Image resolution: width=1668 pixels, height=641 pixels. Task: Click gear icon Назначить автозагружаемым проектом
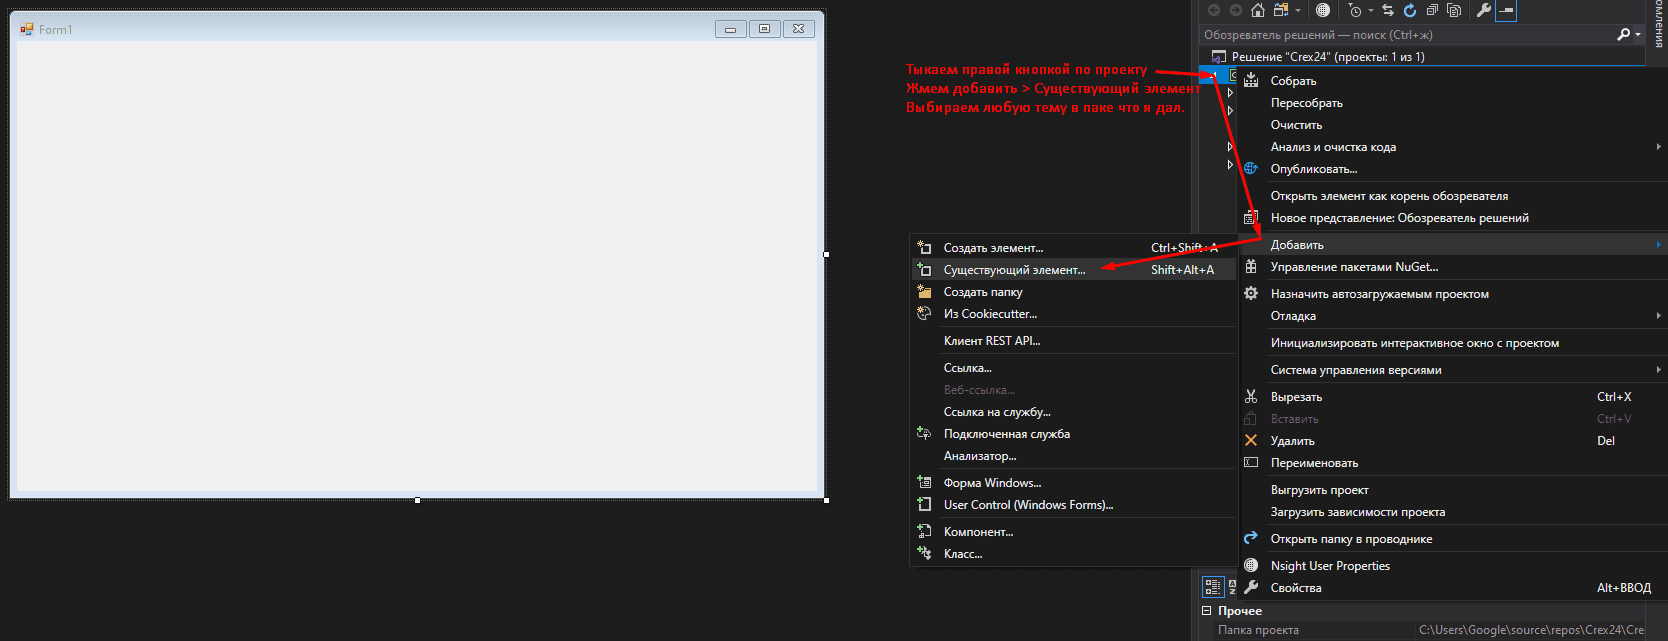1251,294
